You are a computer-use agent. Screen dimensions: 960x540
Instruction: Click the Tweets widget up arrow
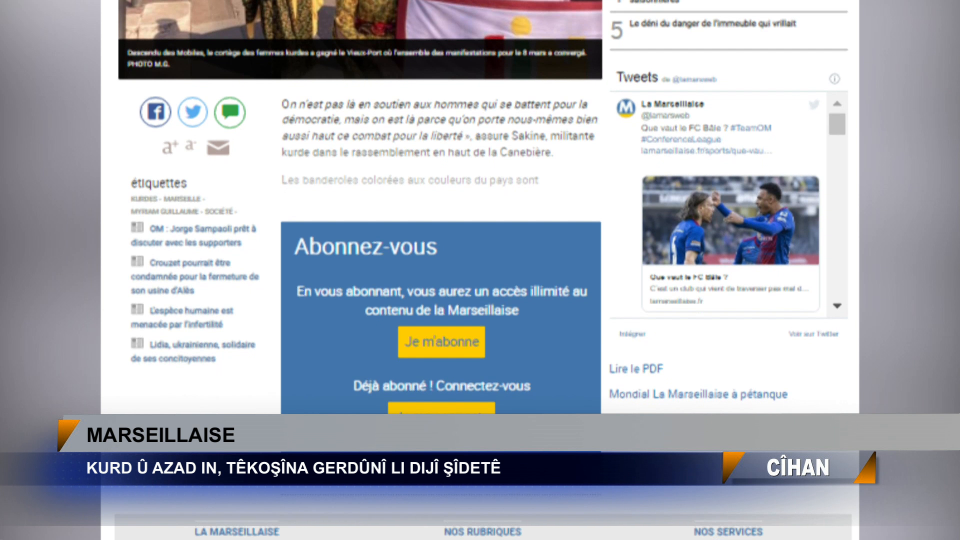(x=837, y=103)
